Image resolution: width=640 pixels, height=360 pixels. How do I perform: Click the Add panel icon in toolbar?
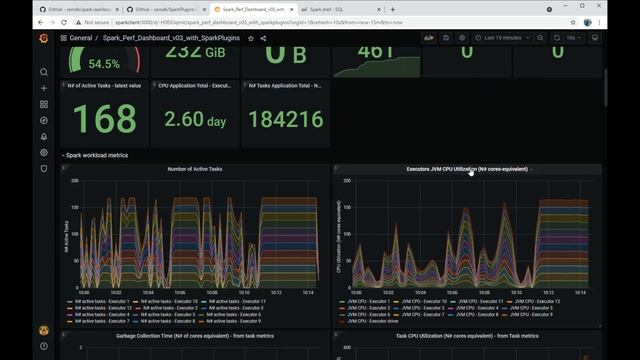click(x=429, y=38)
